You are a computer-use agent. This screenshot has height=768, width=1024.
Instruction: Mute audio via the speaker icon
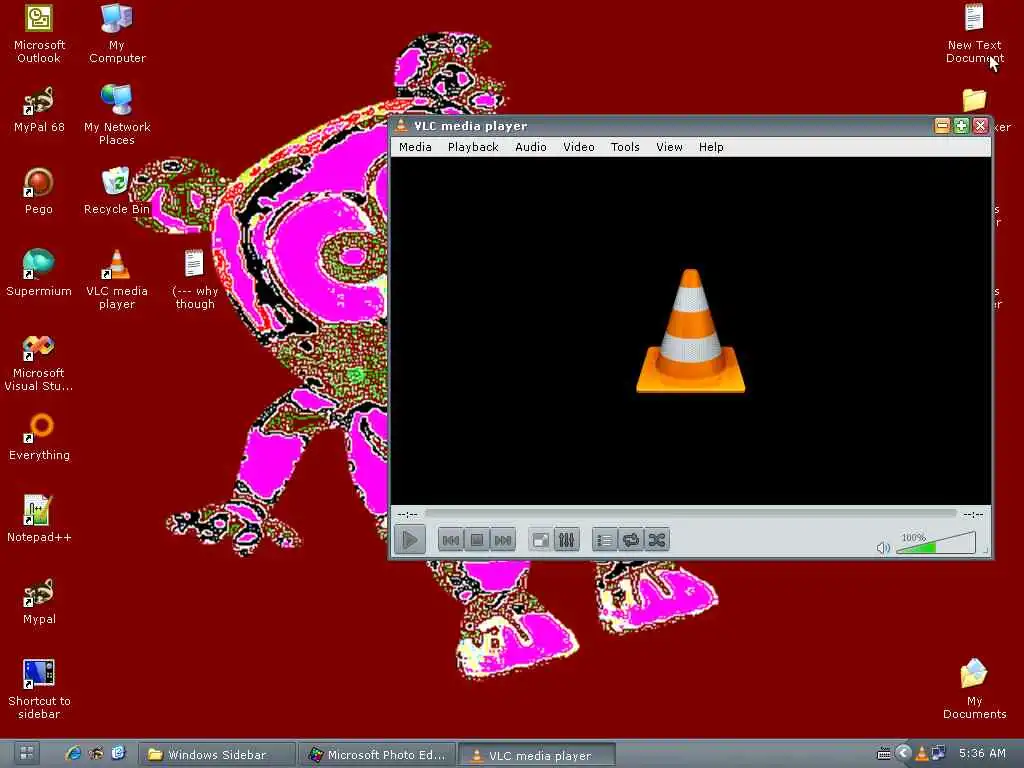point(883,547)
